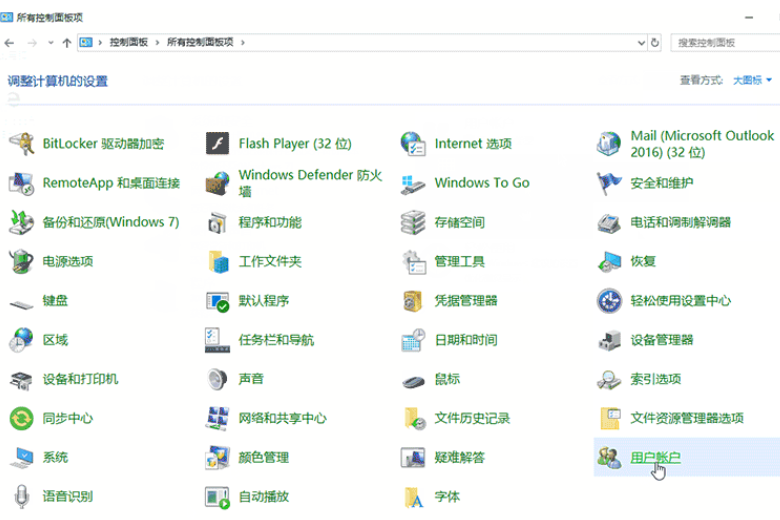Open the 安全和维护 flag icon

tap(609, 183)
